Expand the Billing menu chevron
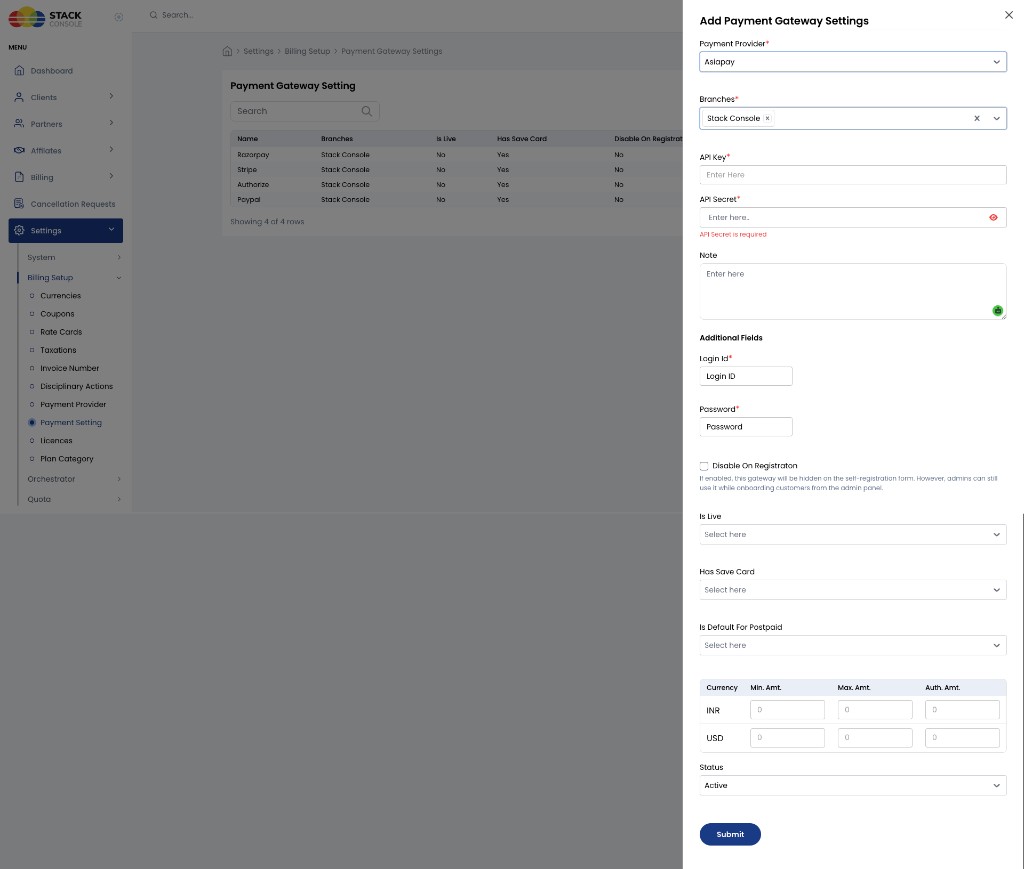 pyautogui.click(x=111, y=176)
